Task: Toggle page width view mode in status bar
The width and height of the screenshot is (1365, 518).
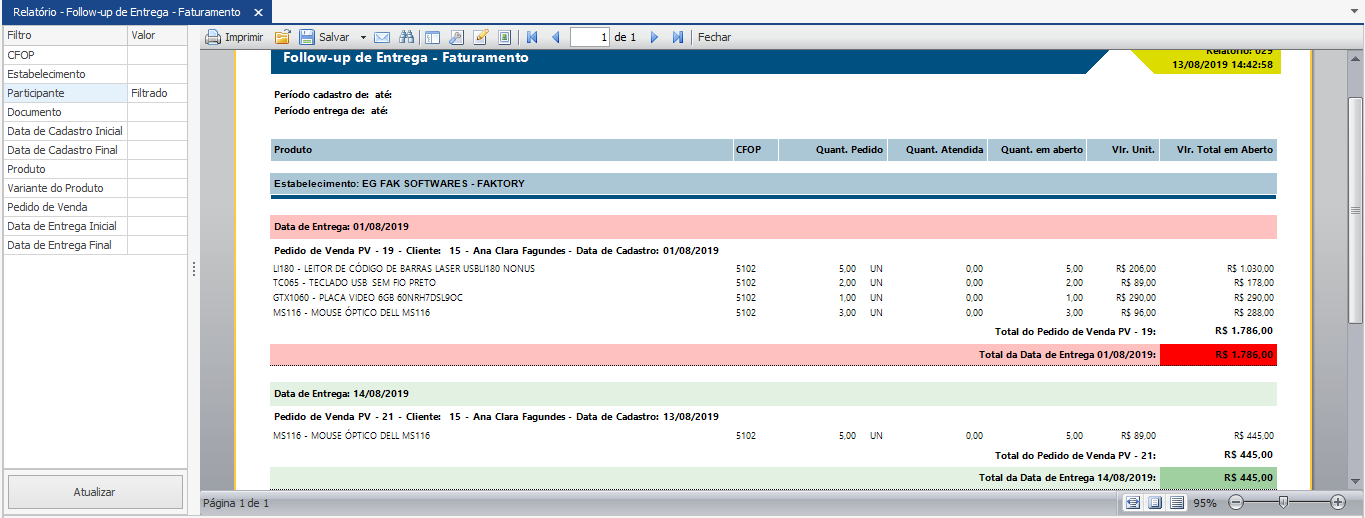Action: (x=1133, y=502)
